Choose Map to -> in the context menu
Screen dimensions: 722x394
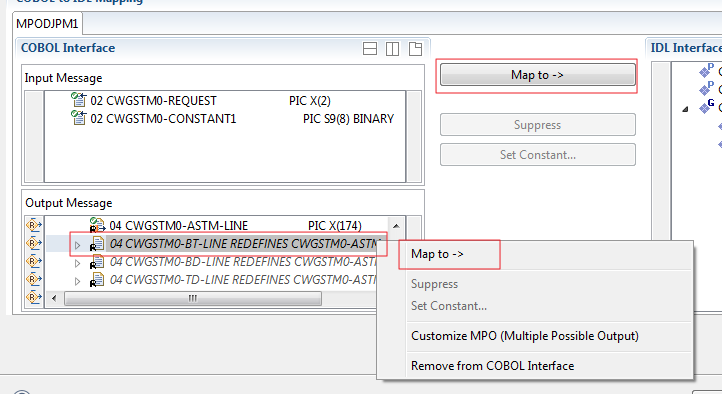pyautogui.click(x=437, y=254)
